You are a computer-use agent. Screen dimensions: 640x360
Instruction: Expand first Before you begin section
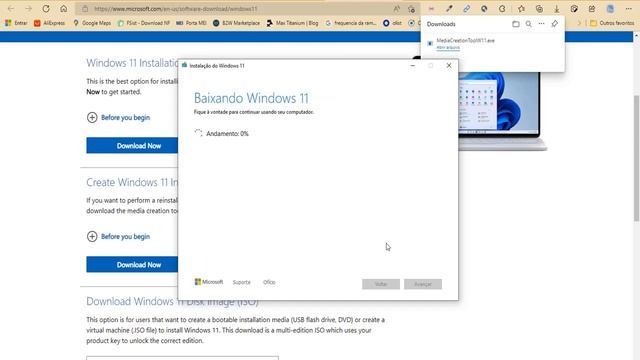[x=118, y=118]
